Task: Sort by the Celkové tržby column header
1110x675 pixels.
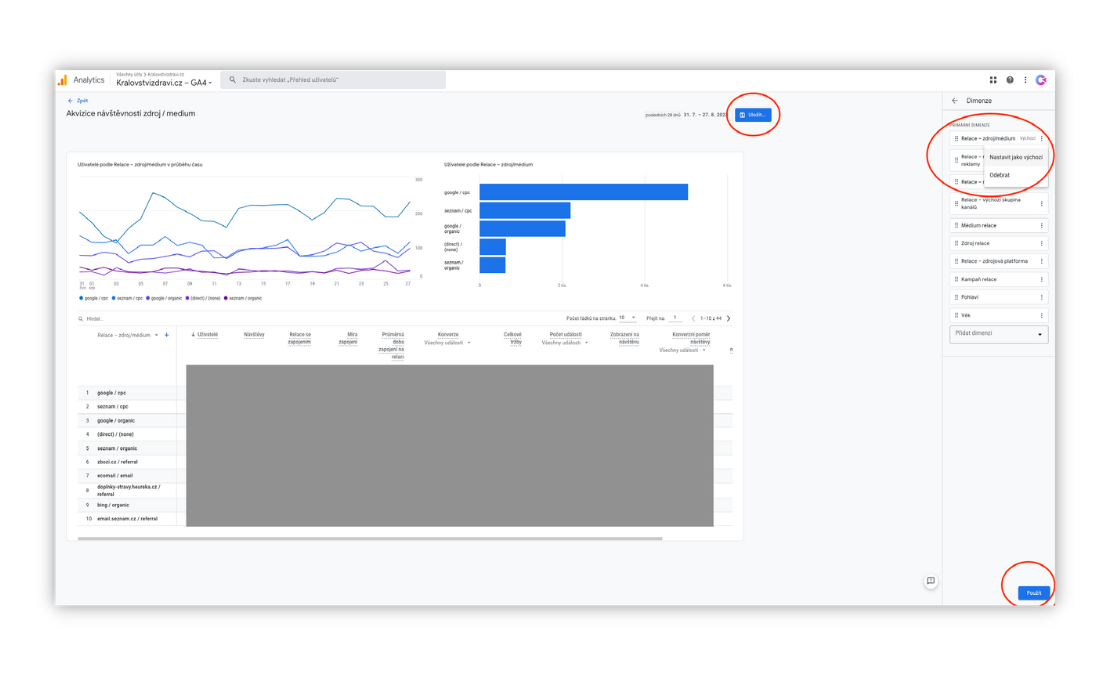Action: (513, 338)
